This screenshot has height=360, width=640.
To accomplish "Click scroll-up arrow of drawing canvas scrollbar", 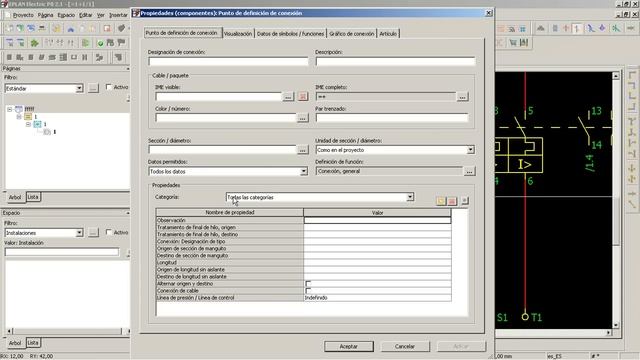I will (x=616, y=76).
